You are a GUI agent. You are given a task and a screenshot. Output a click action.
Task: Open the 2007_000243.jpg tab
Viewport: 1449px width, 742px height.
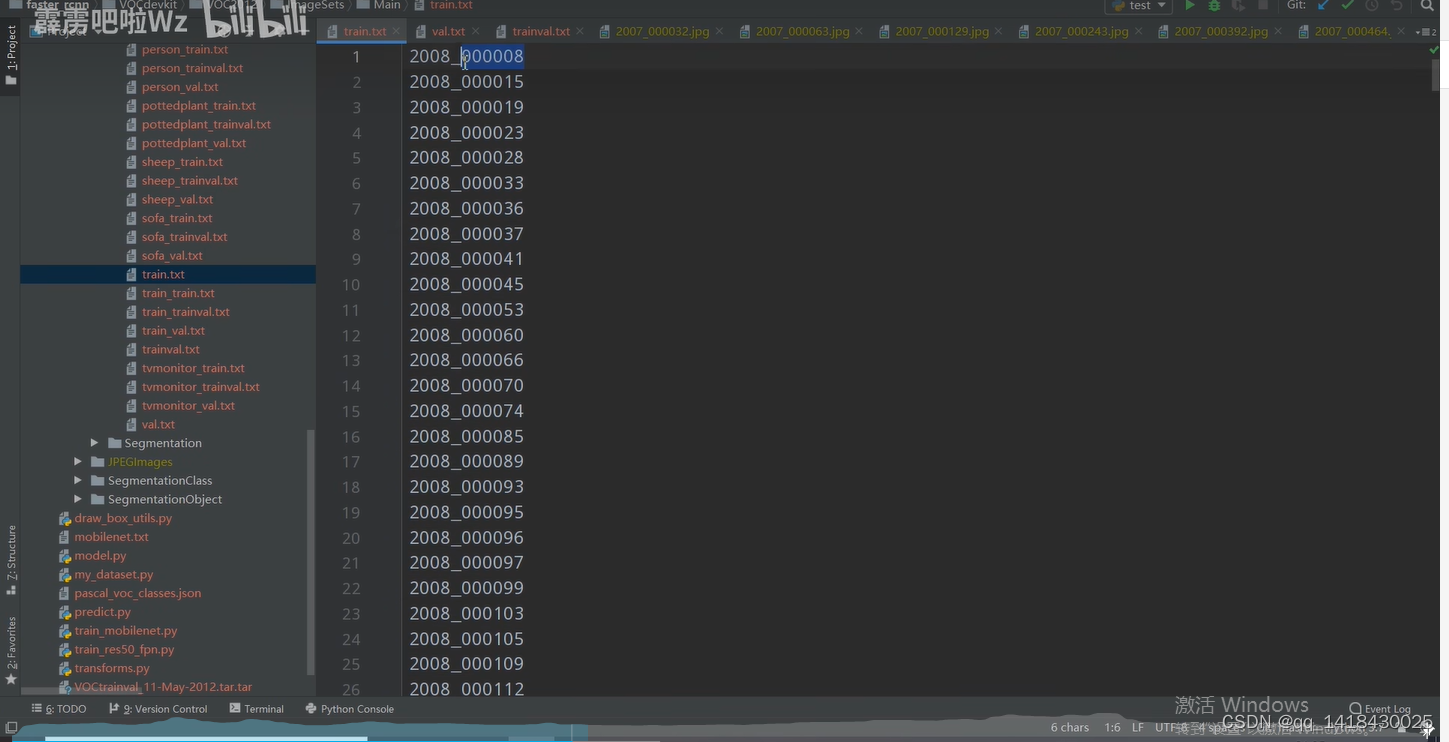1081,32
